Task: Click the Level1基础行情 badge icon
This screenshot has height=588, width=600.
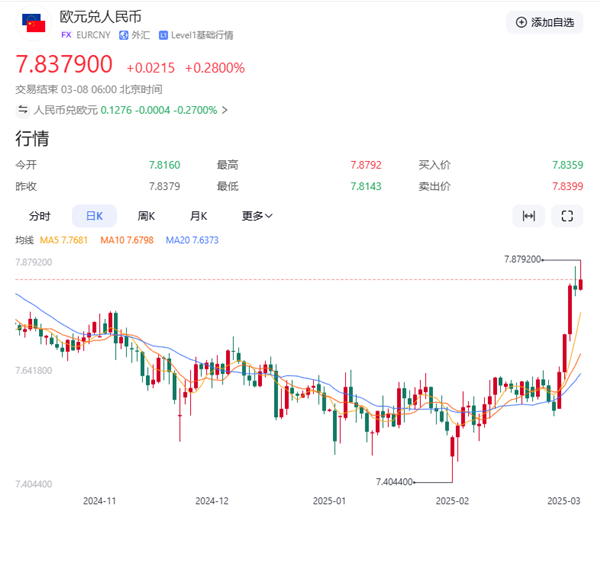Action: click(x=163, y=35)
